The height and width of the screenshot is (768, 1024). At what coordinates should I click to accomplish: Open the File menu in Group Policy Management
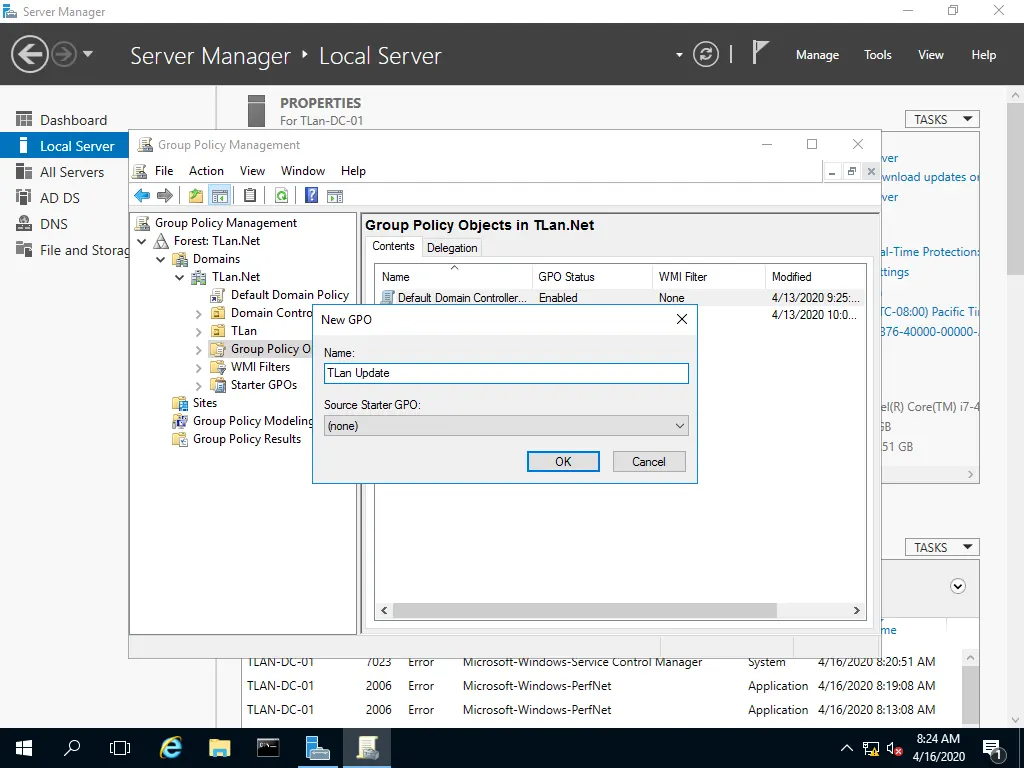164,170
